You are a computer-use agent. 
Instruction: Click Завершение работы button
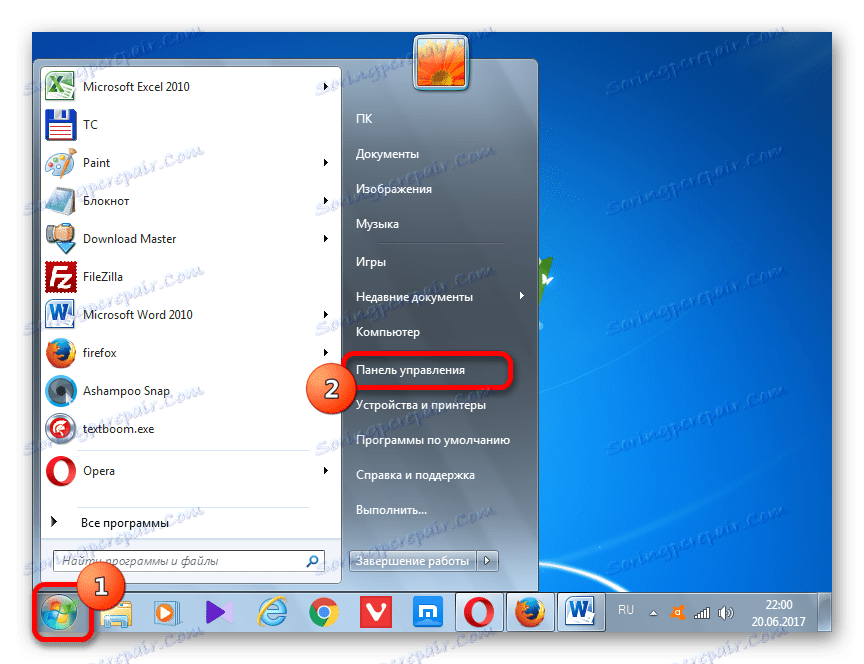coord(413,561)
